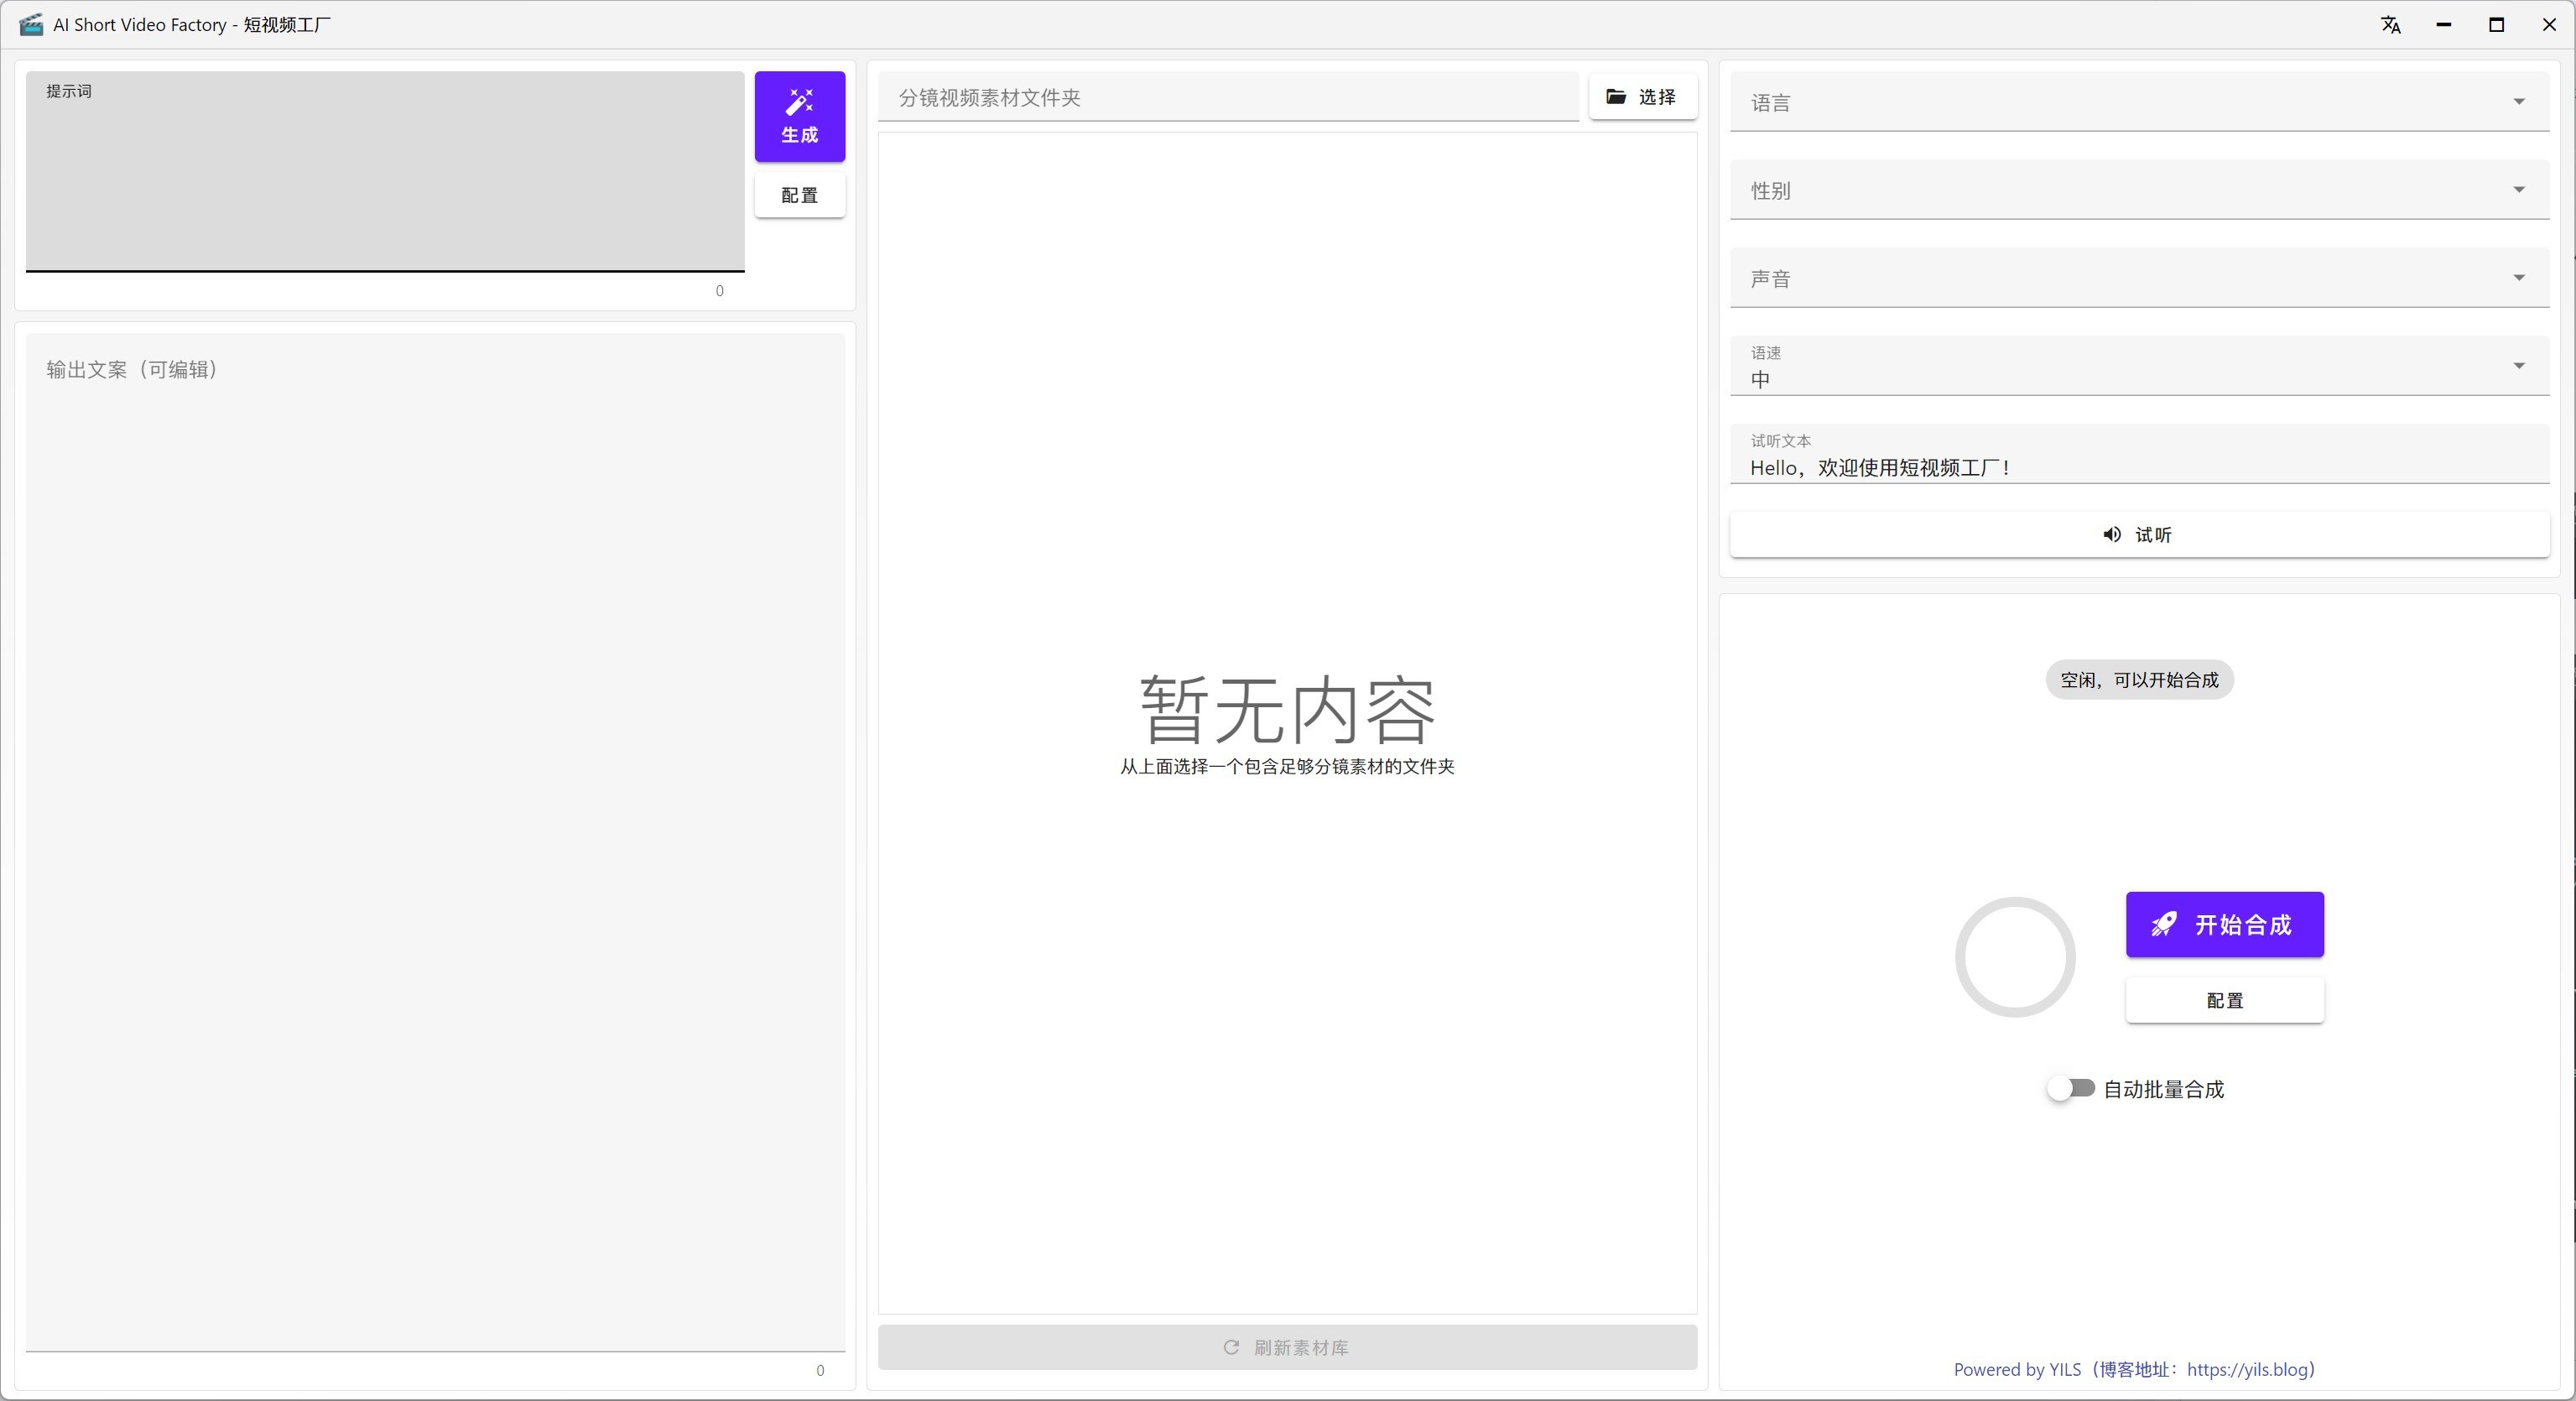
Task: Click the 分镜视频素材文件夹 path field
Action: (x=1227, y=98)
